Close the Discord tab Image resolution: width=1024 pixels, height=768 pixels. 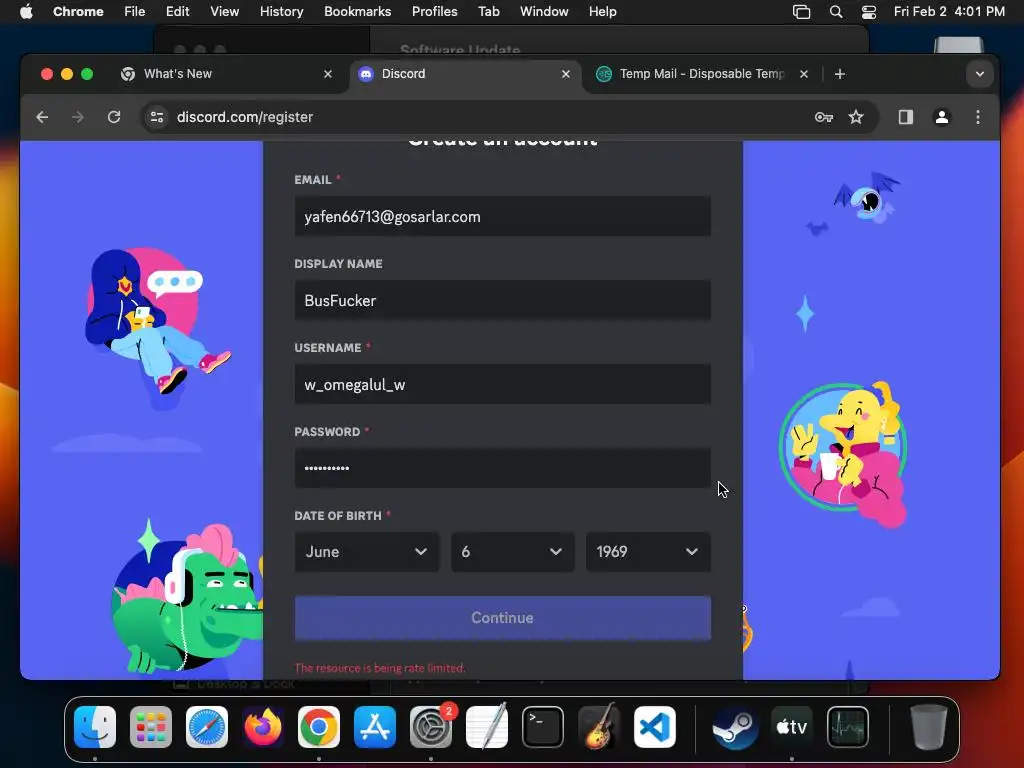click(x=566, y=74)
